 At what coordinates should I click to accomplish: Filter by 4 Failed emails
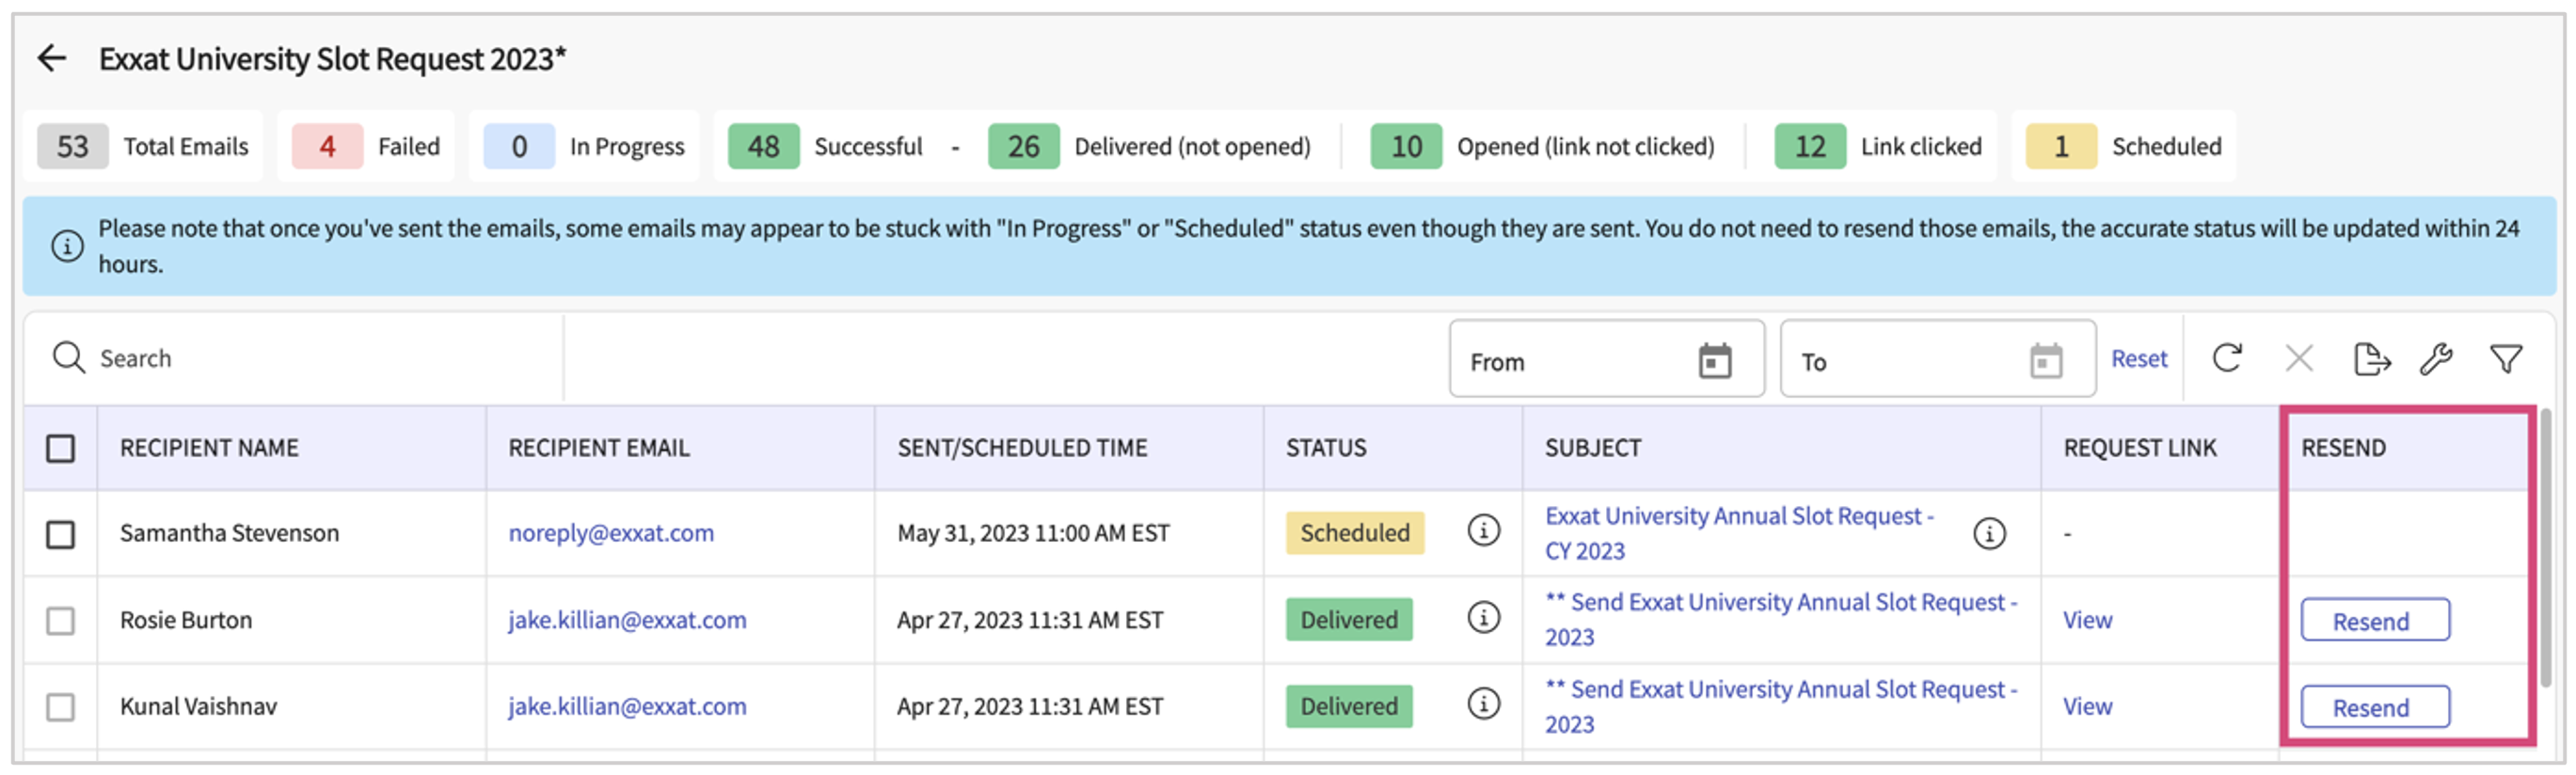pyautogui.click(x=366, y=146)
